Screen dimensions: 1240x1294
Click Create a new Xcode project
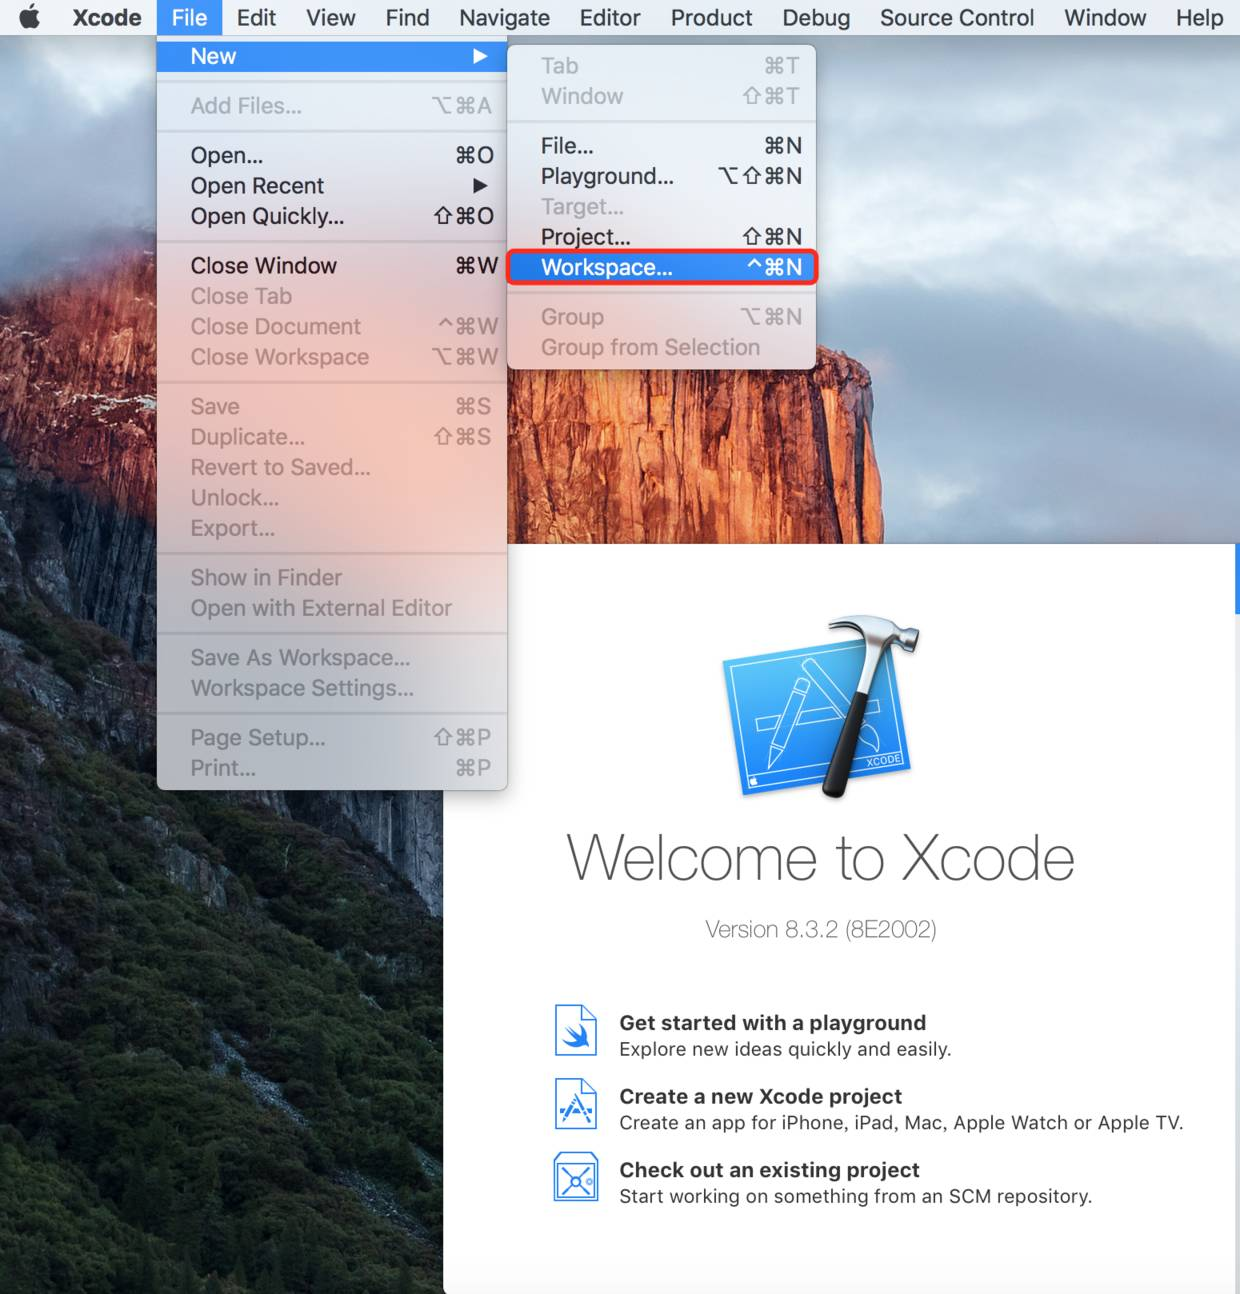pos(760,1096)
